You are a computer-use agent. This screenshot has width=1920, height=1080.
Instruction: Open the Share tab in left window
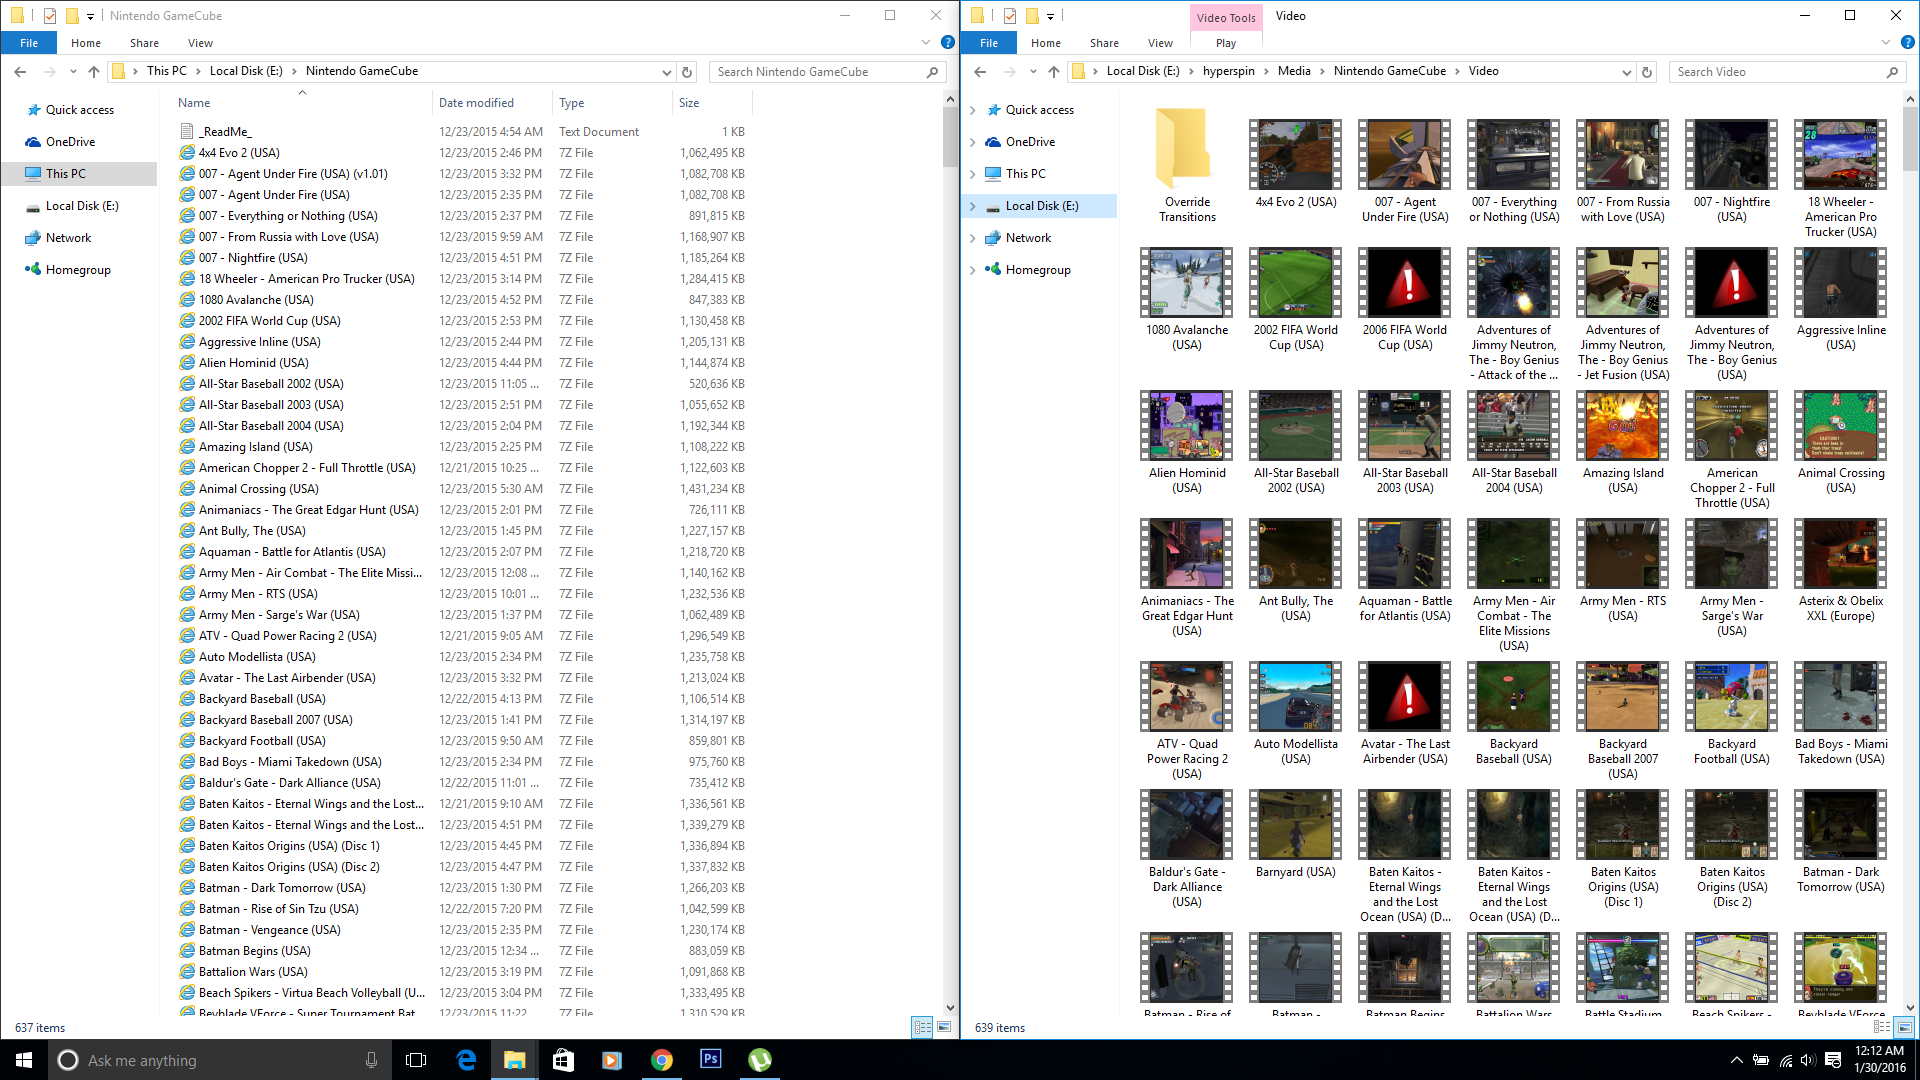click(144, 43)
